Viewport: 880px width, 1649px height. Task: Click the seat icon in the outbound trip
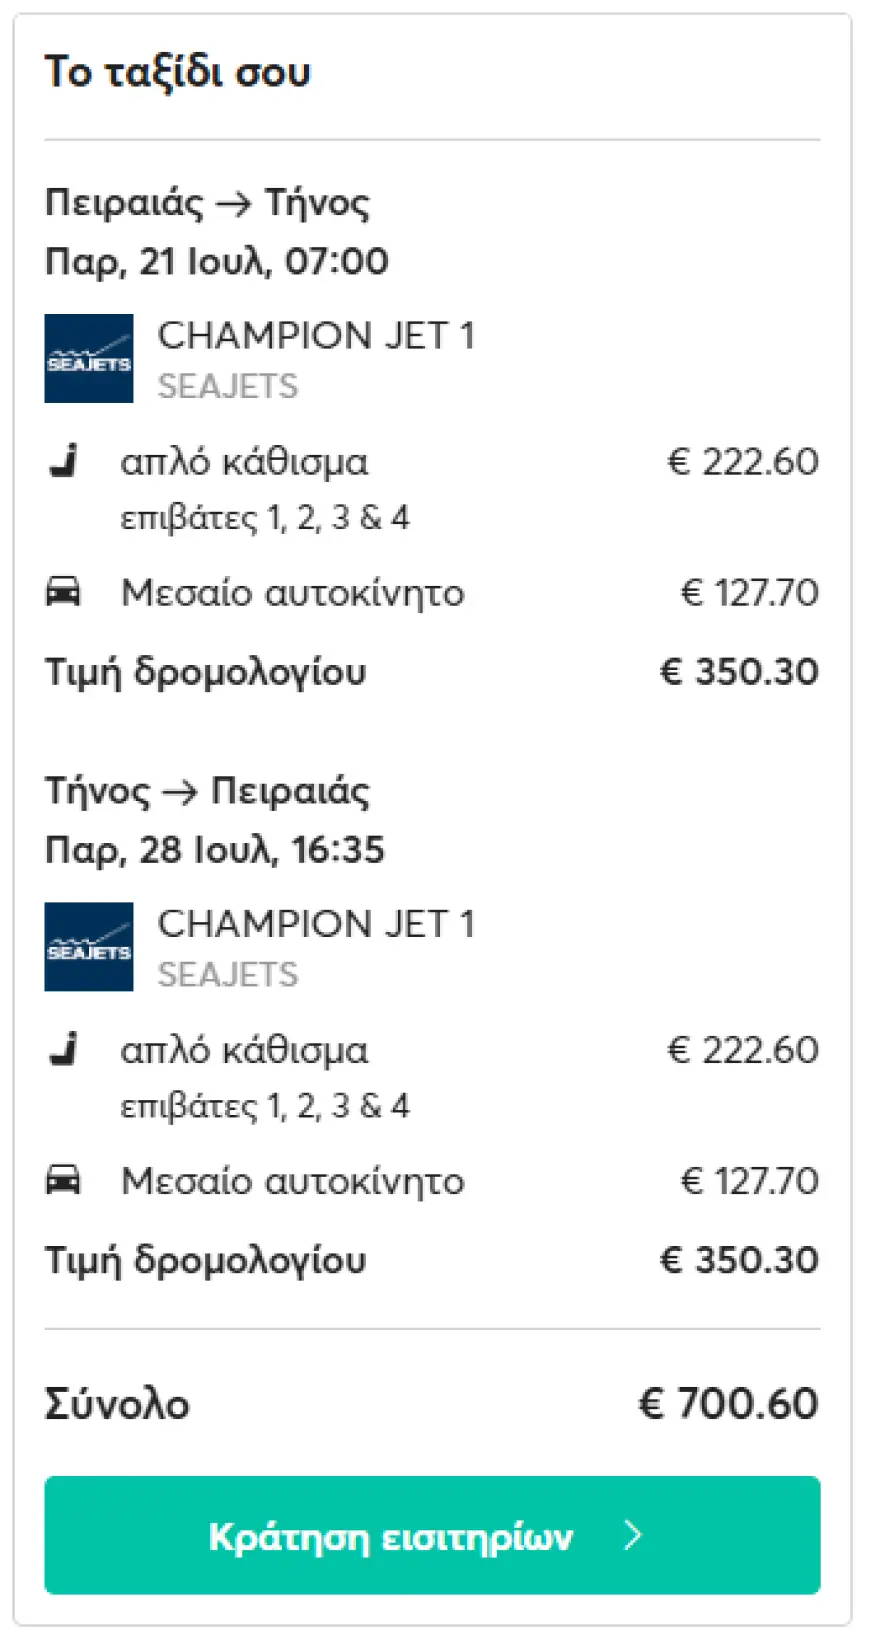(x=64, y=462)
